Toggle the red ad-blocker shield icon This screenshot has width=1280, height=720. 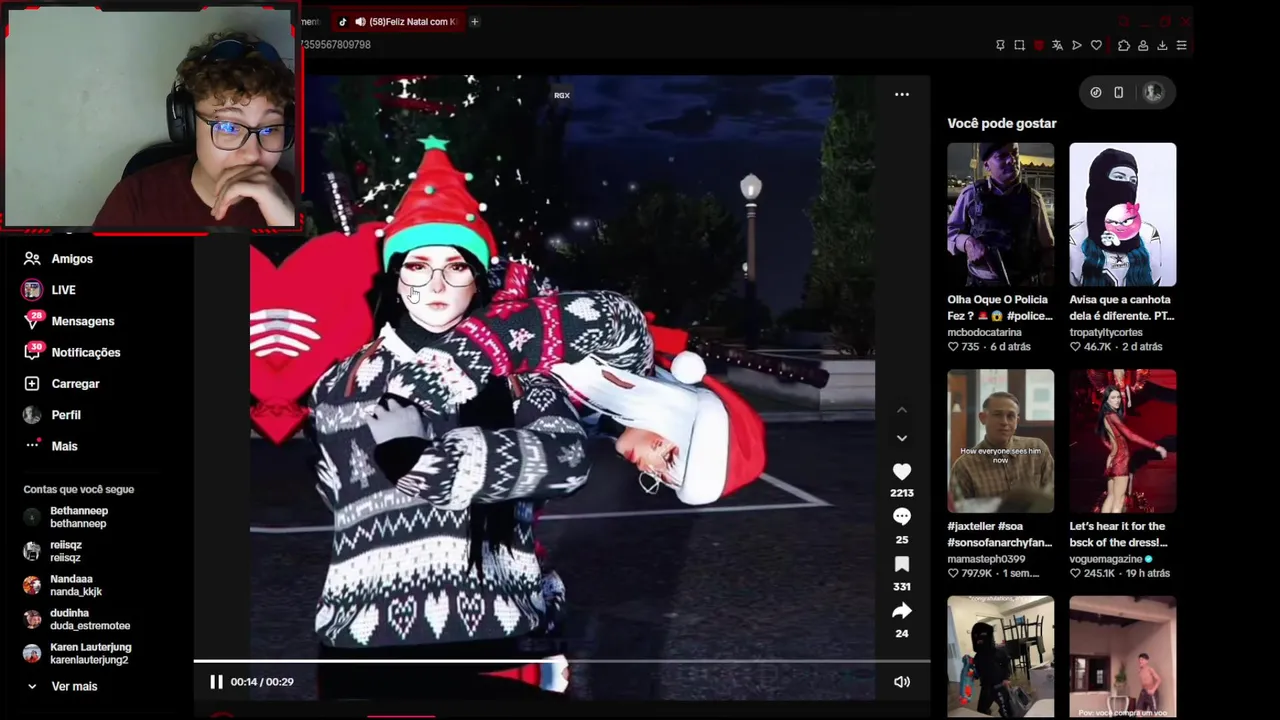(x=1038, y=45)
